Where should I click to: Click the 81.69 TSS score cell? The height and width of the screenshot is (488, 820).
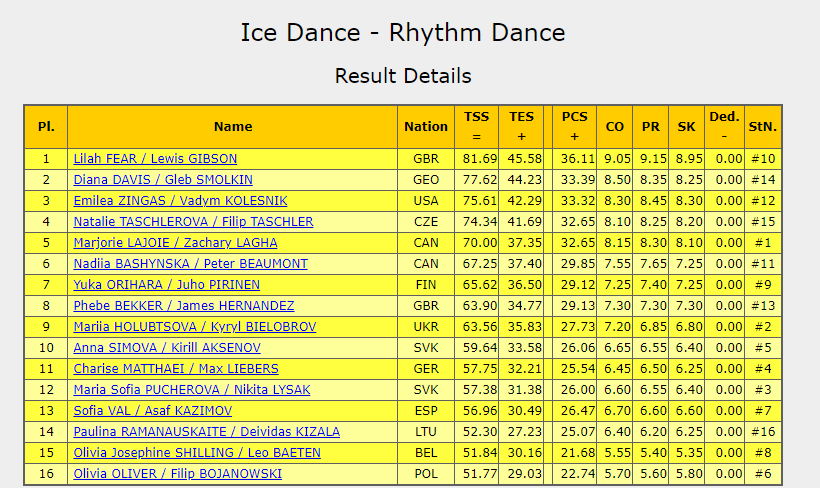coord(476,159)
